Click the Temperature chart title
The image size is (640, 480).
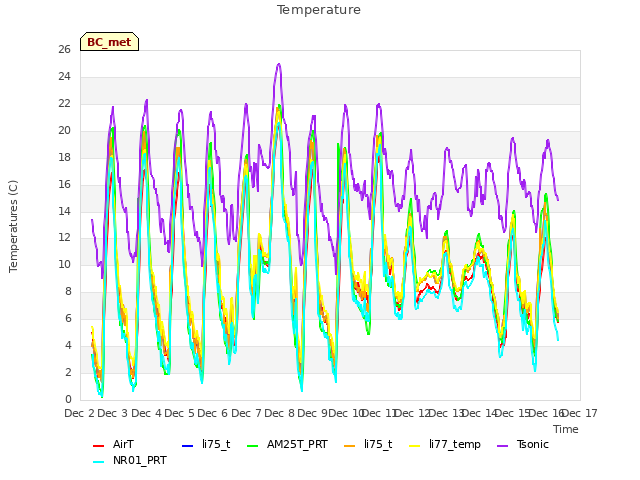pos(319,10)
